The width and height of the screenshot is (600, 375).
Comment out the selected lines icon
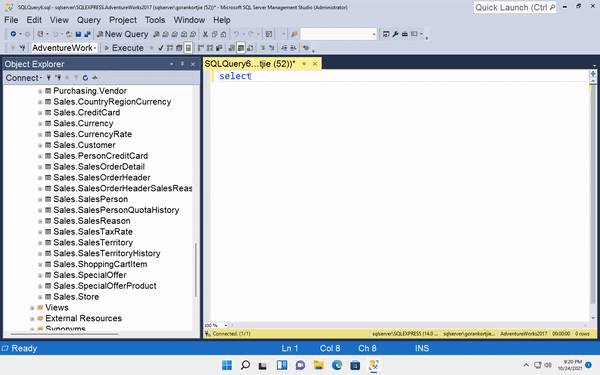pos(262,48)
